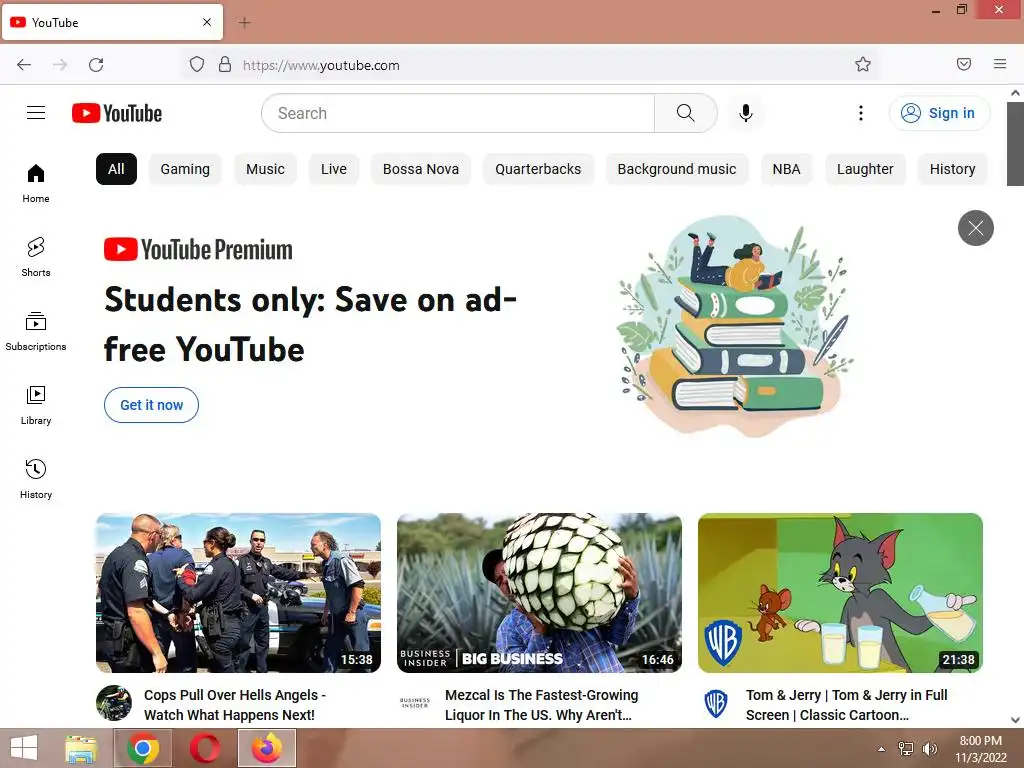Select the NBA filter chip

click(x=786, y=169)
